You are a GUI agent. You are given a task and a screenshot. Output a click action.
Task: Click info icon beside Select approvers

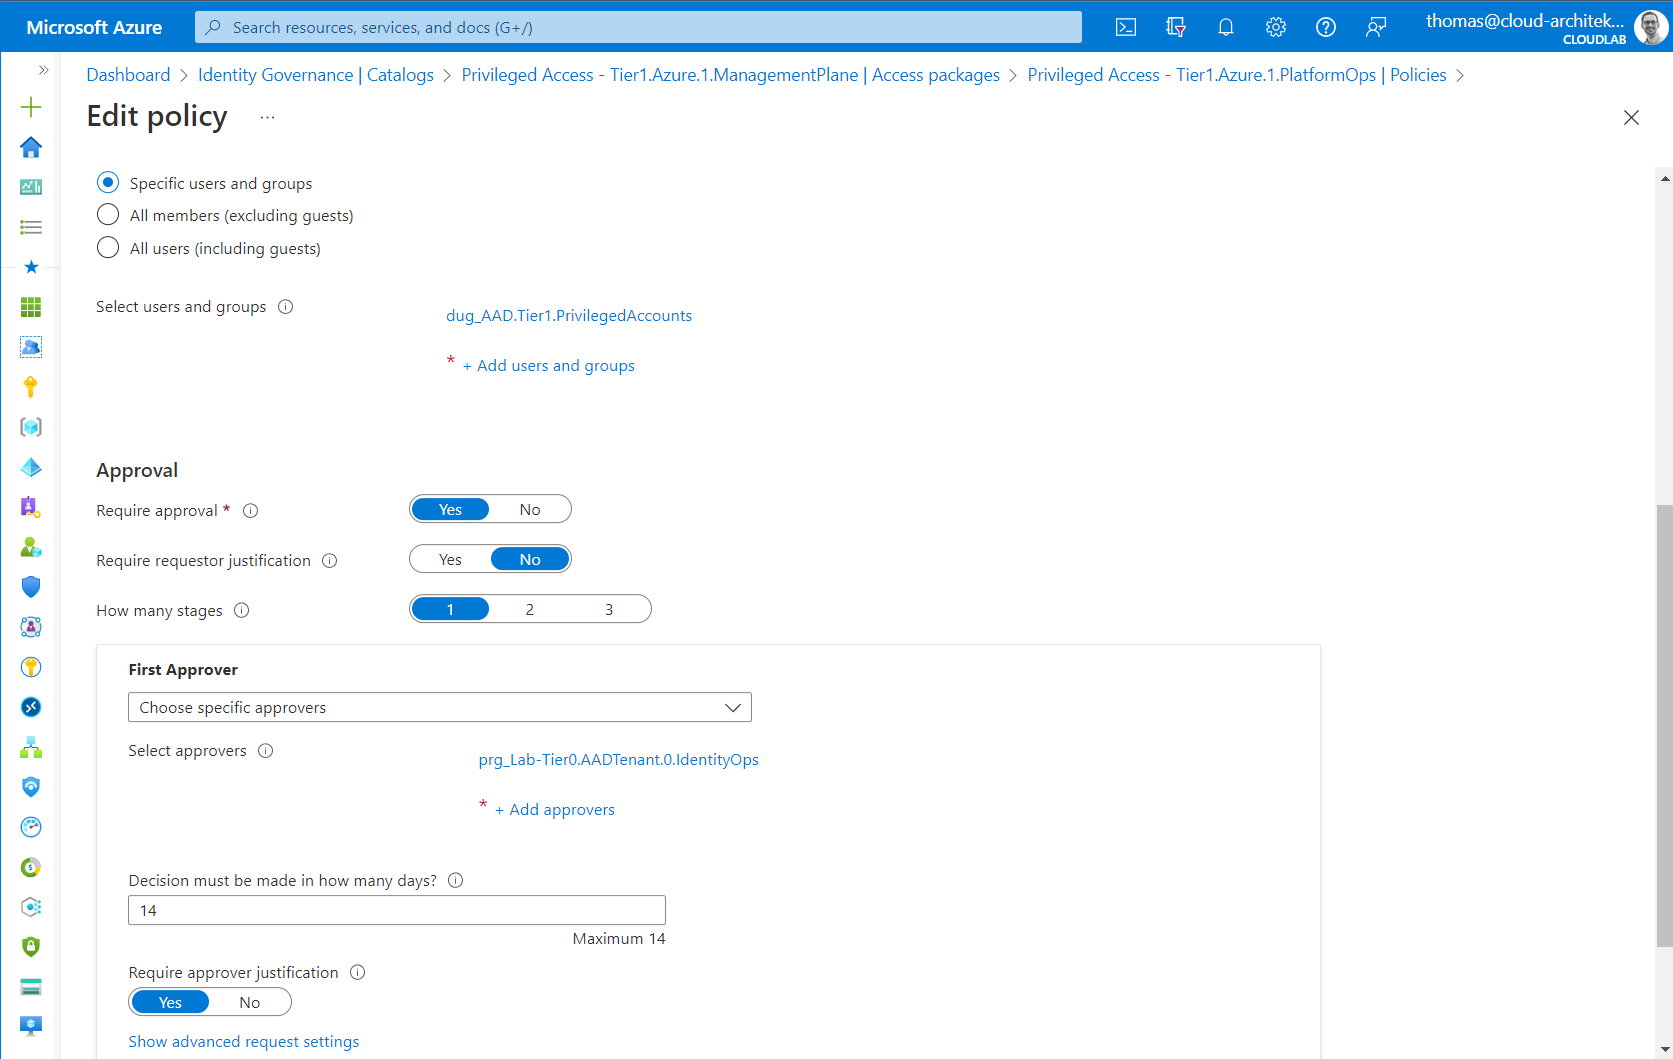pyautogui.click(x=266, y=751)
